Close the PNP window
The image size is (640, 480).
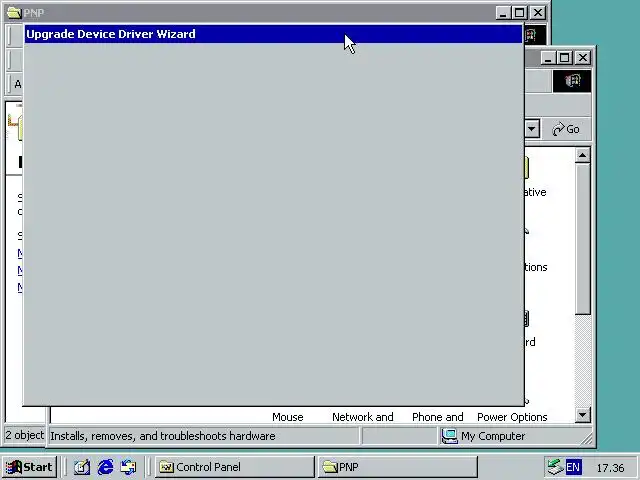tap(538, 13)
